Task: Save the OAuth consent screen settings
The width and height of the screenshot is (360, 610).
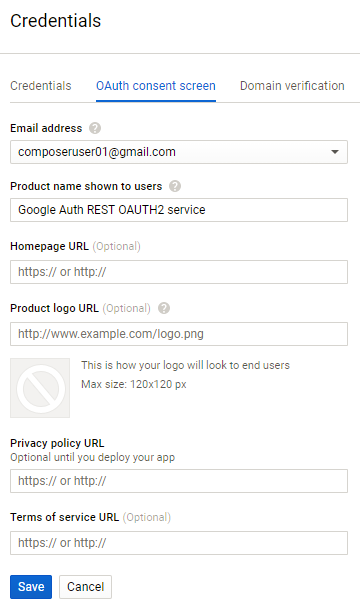Action: pos(31,587)
